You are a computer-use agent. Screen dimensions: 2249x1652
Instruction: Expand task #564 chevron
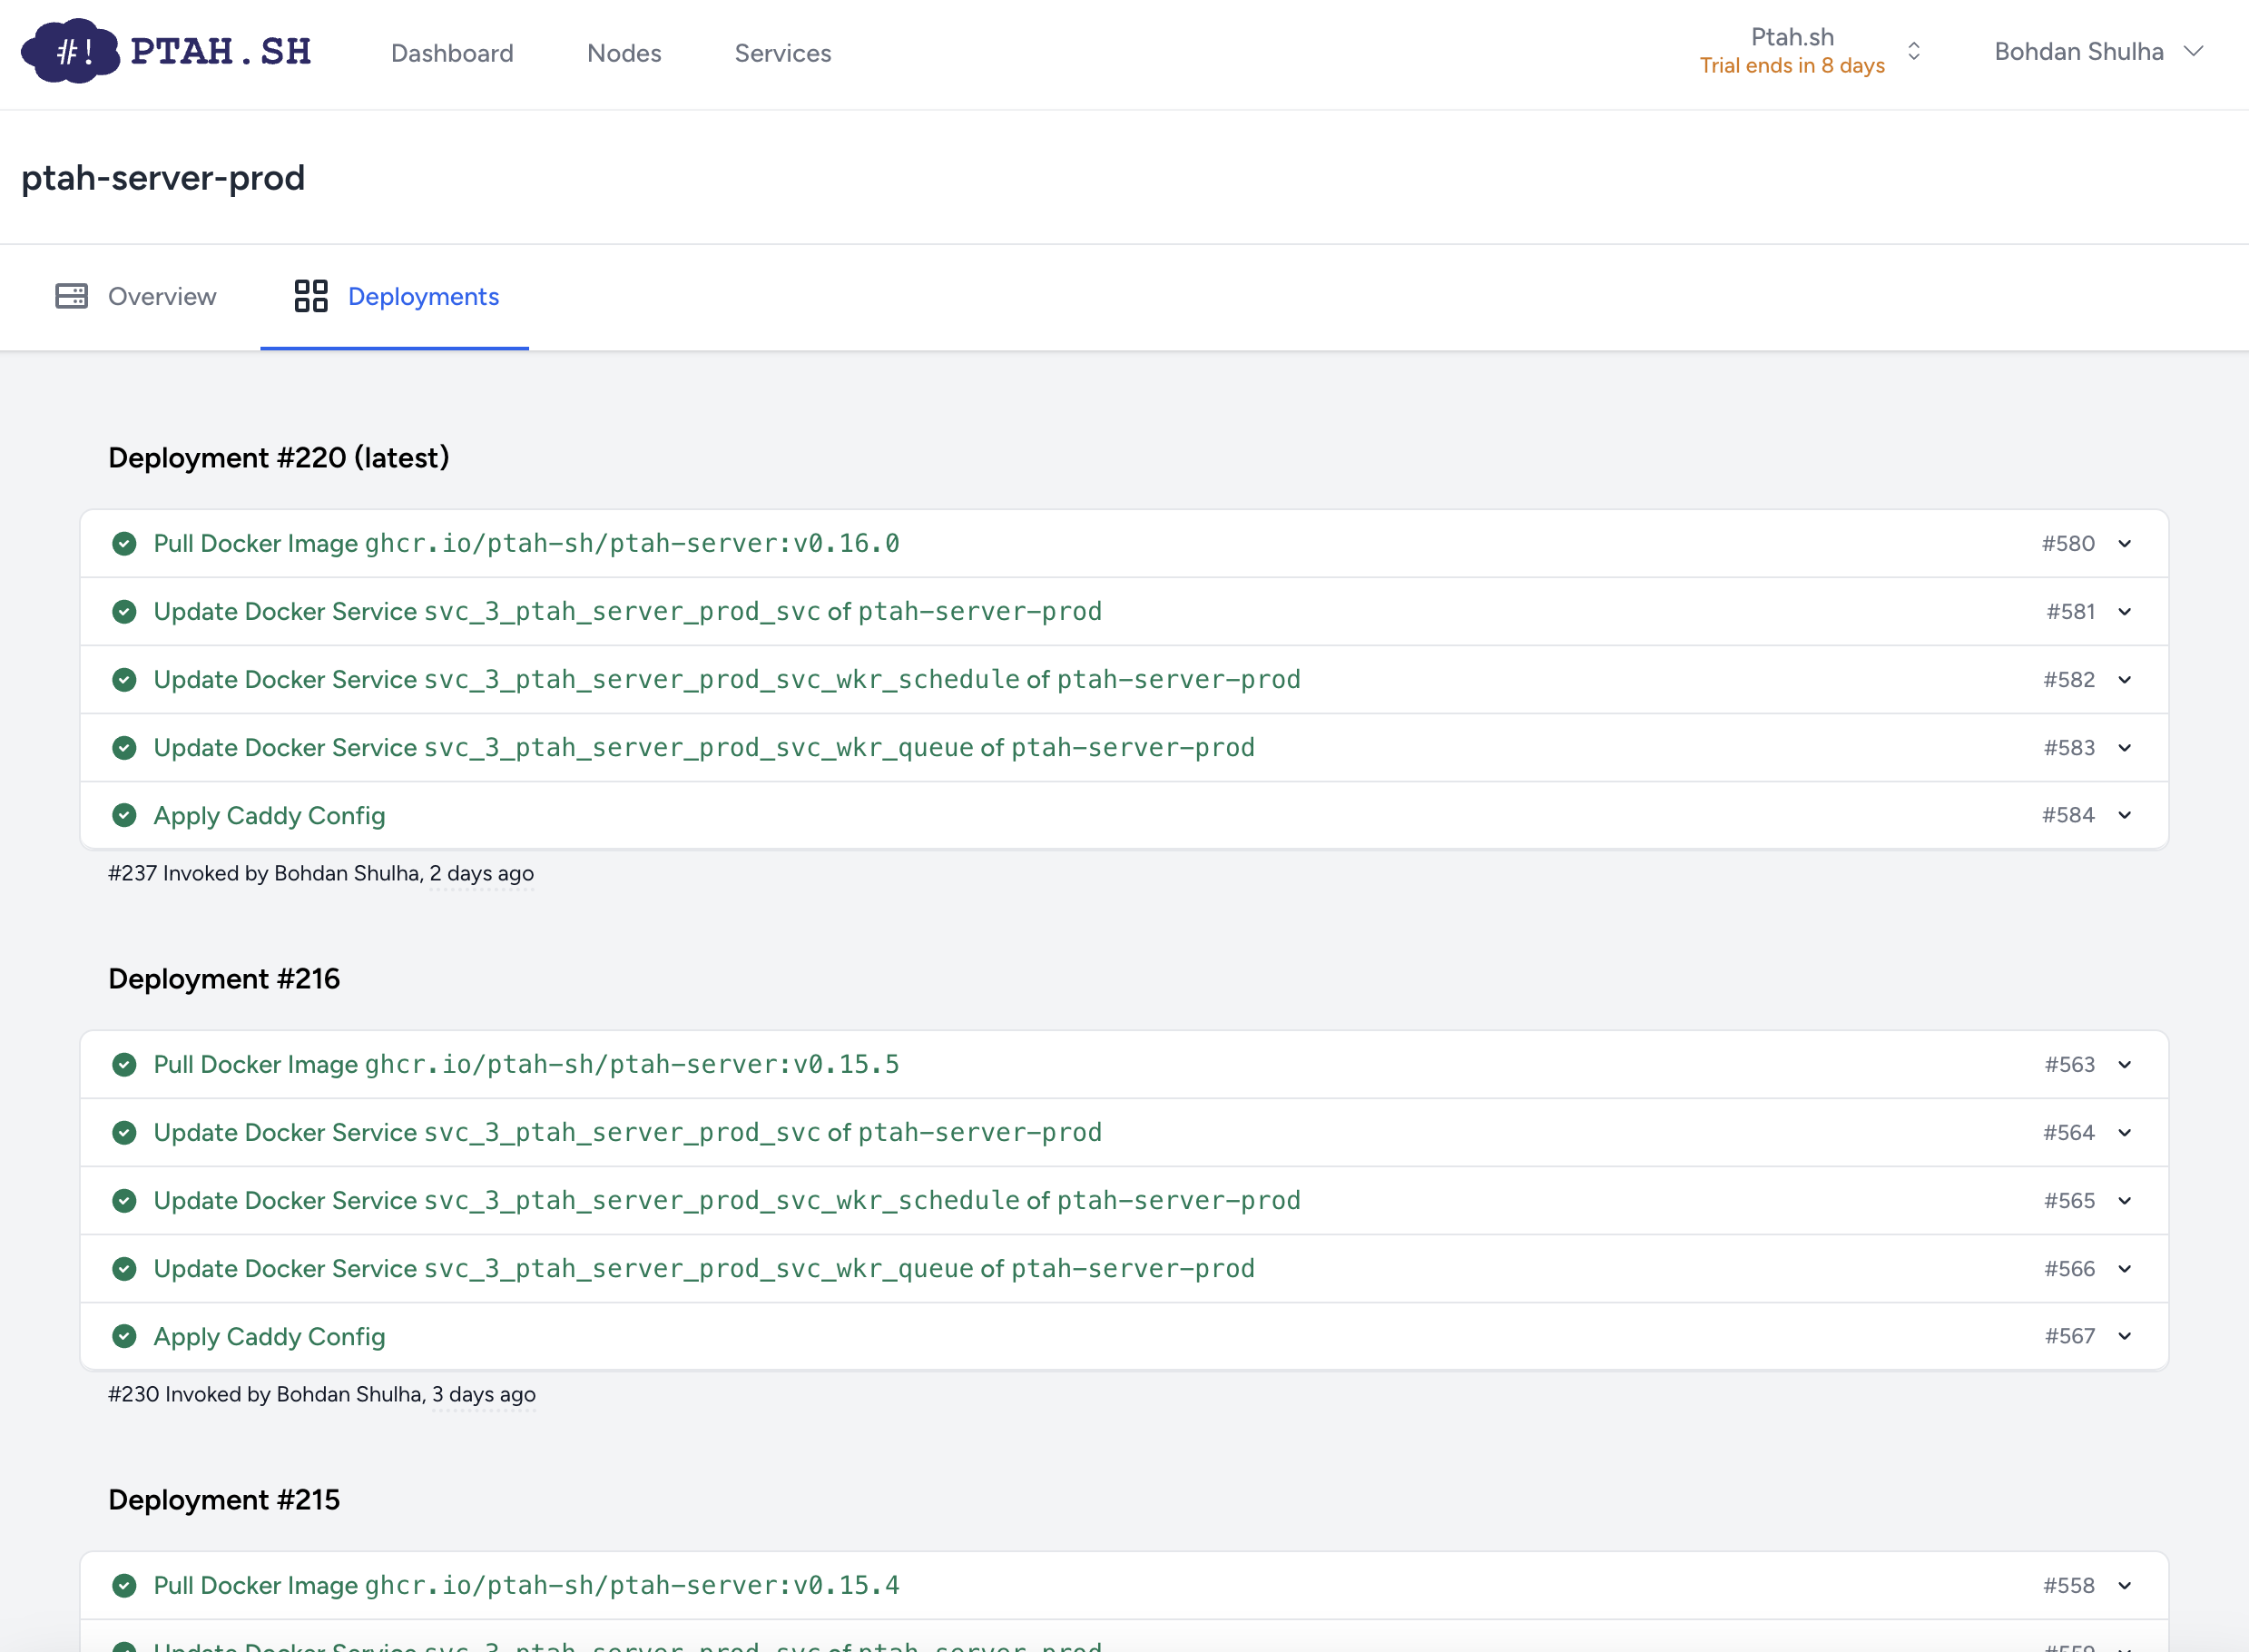2125,1133
